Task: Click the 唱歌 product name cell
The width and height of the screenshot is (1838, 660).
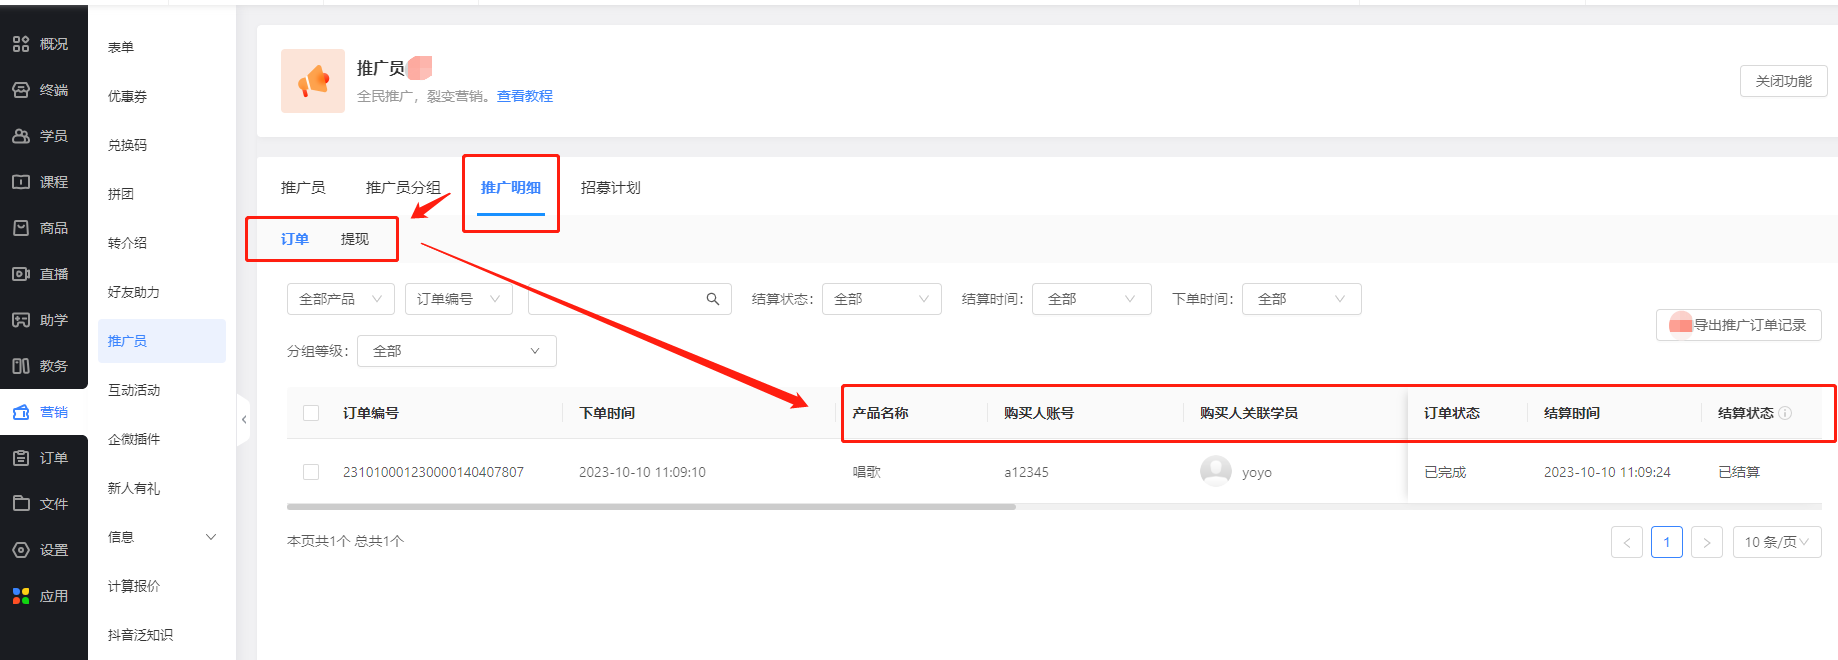Action: (867, 472)
